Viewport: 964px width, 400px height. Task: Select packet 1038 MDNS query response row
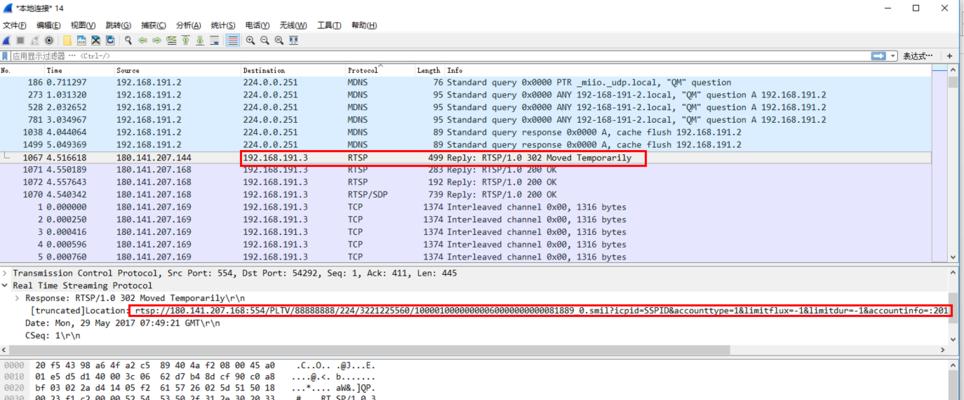click(465, 132)
